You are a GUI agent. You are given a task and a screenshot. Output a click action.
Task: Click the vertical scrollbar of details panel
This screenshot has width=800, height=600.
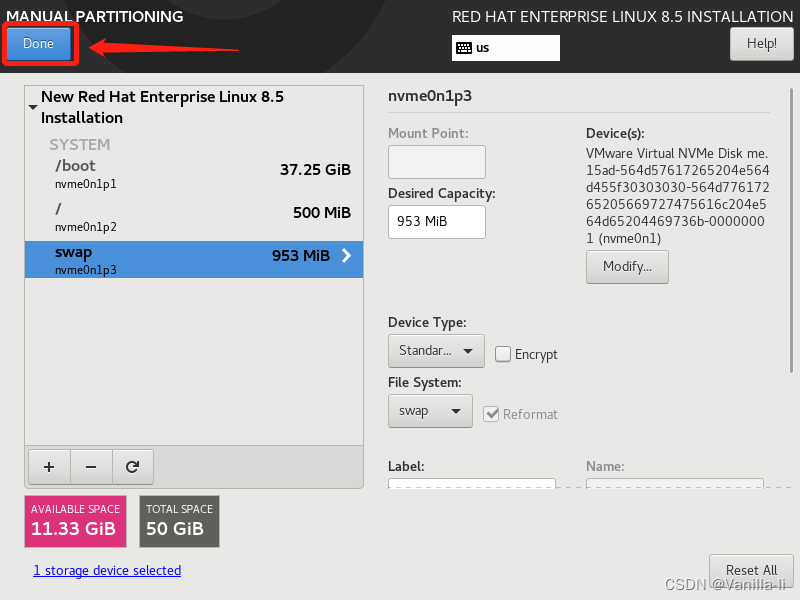click(791, 230)
